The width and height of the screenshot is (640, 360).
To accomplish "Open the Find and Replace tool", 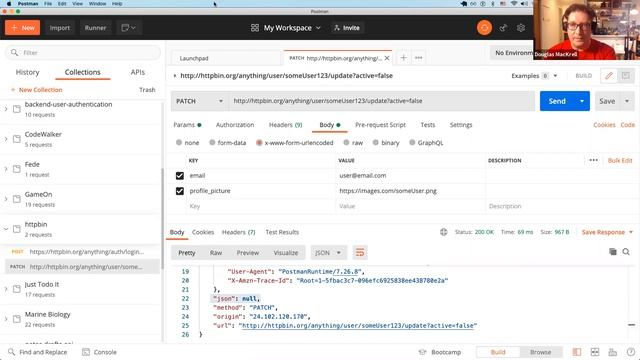I will pos(38,352).
